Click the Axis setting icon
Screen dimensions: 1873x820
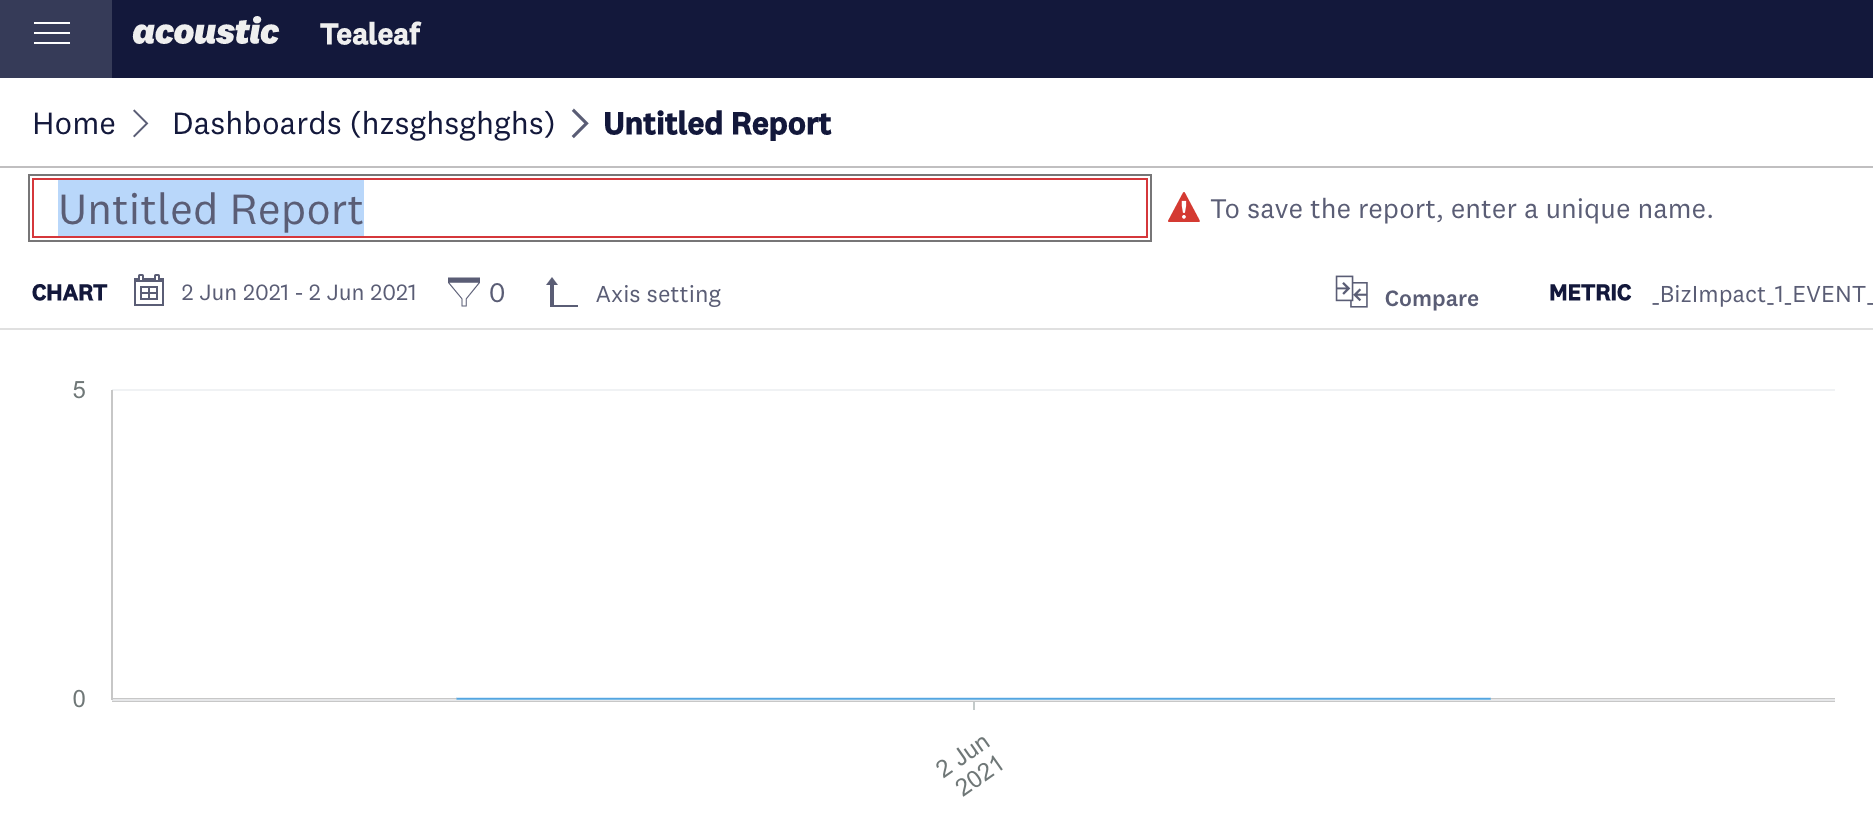pos(559,292)
